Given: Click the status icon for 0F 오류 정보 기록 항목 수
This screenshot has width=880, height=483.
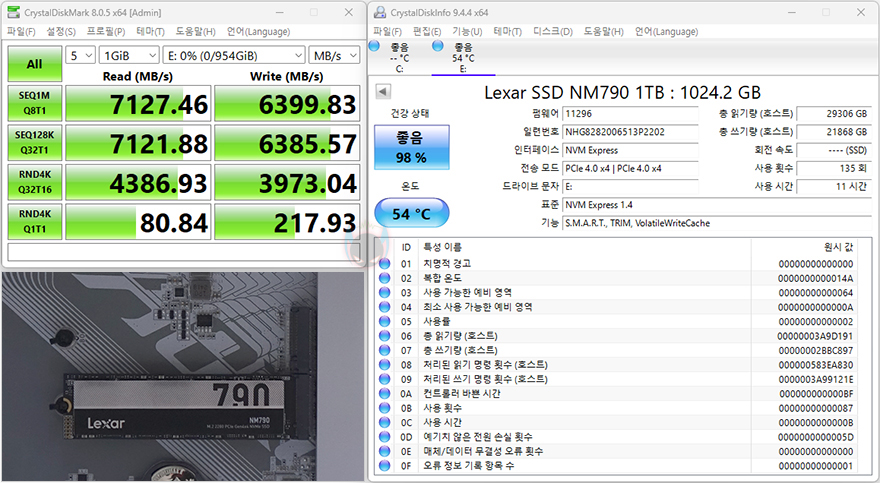Looking at the screenshot, I should click(x=384, y=466).
